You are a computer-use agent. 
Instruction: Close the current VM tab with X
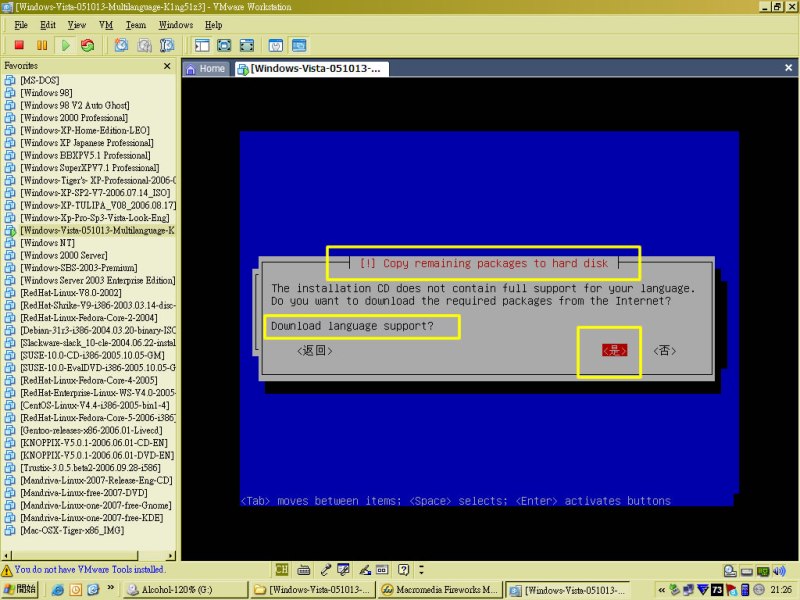pos(788,68)
